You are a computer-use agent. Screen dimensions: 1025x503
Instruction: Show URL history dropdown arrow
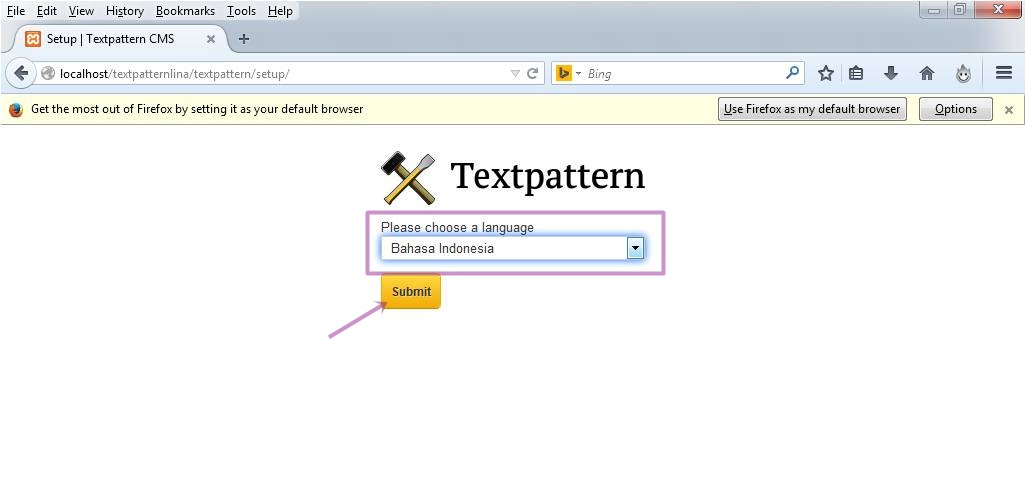coord(515,73)
